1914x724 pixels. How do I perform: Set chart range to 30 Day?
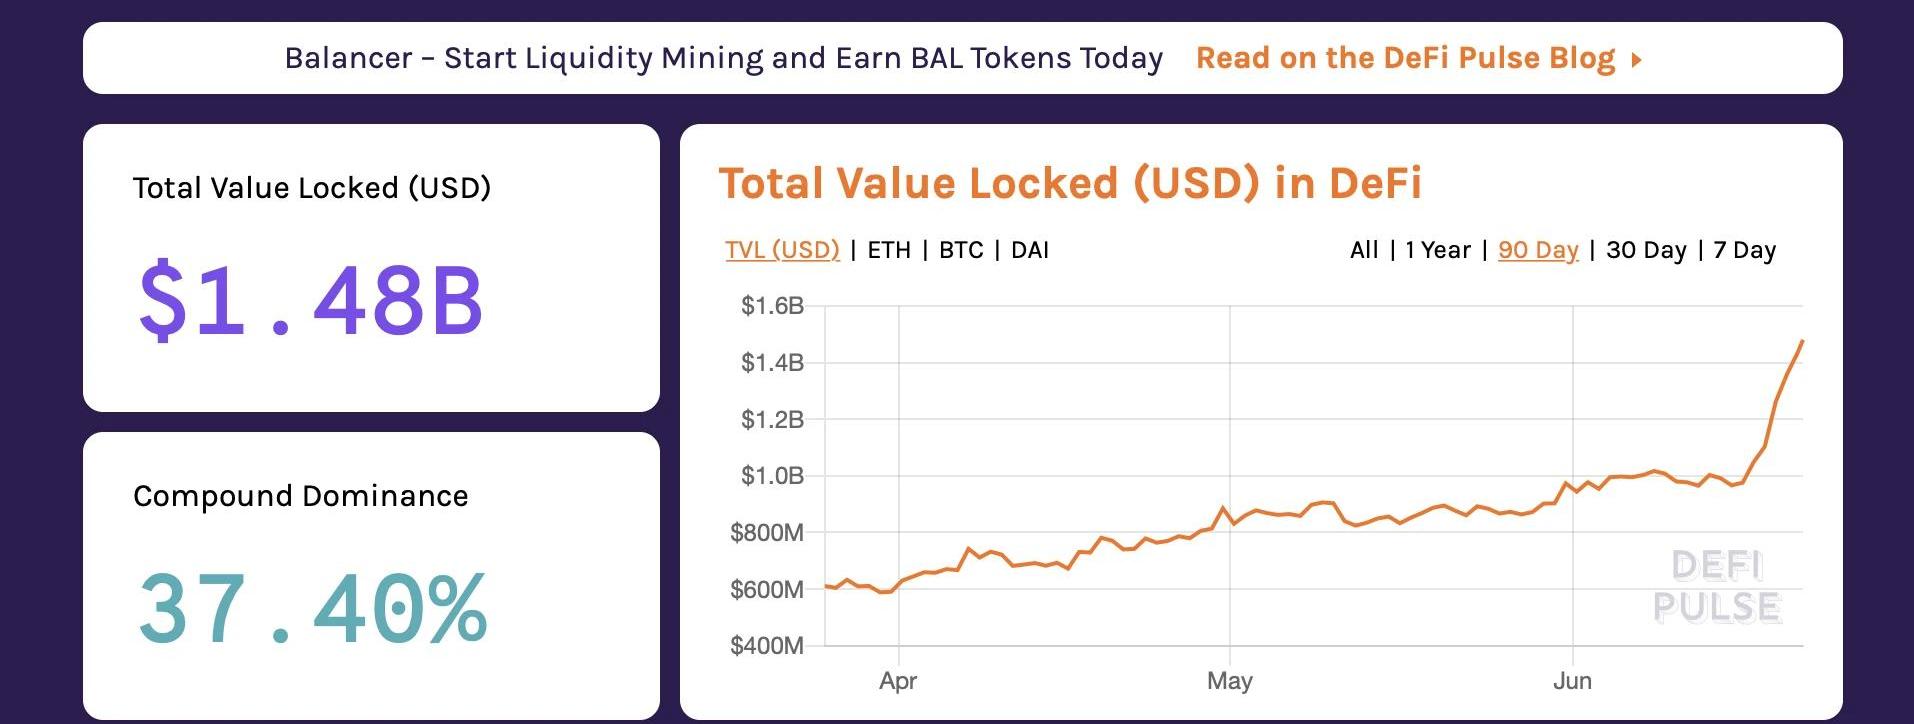(x=1646, y=250)
